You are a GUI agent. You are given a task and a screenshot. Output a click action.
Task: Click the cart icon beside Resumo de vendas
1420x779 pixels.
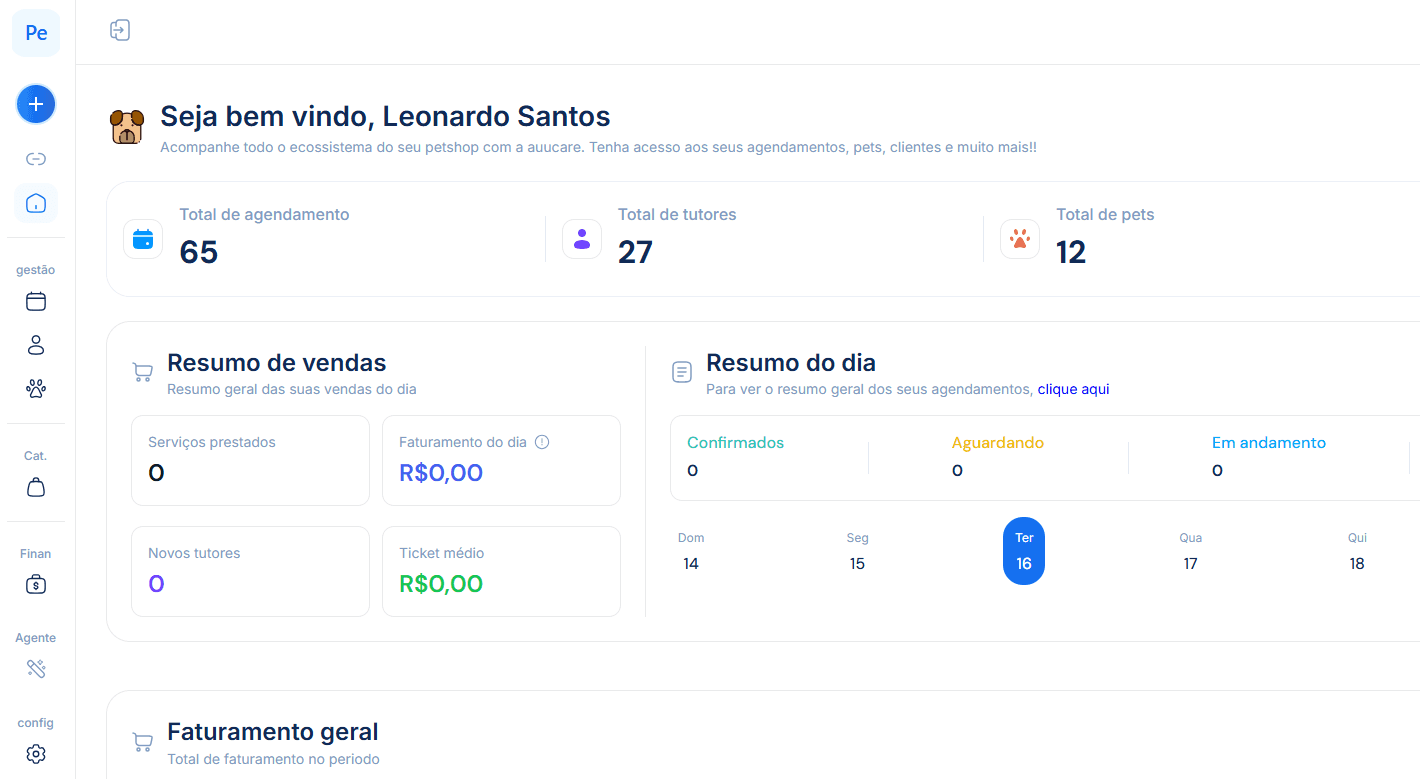(143, 371)
